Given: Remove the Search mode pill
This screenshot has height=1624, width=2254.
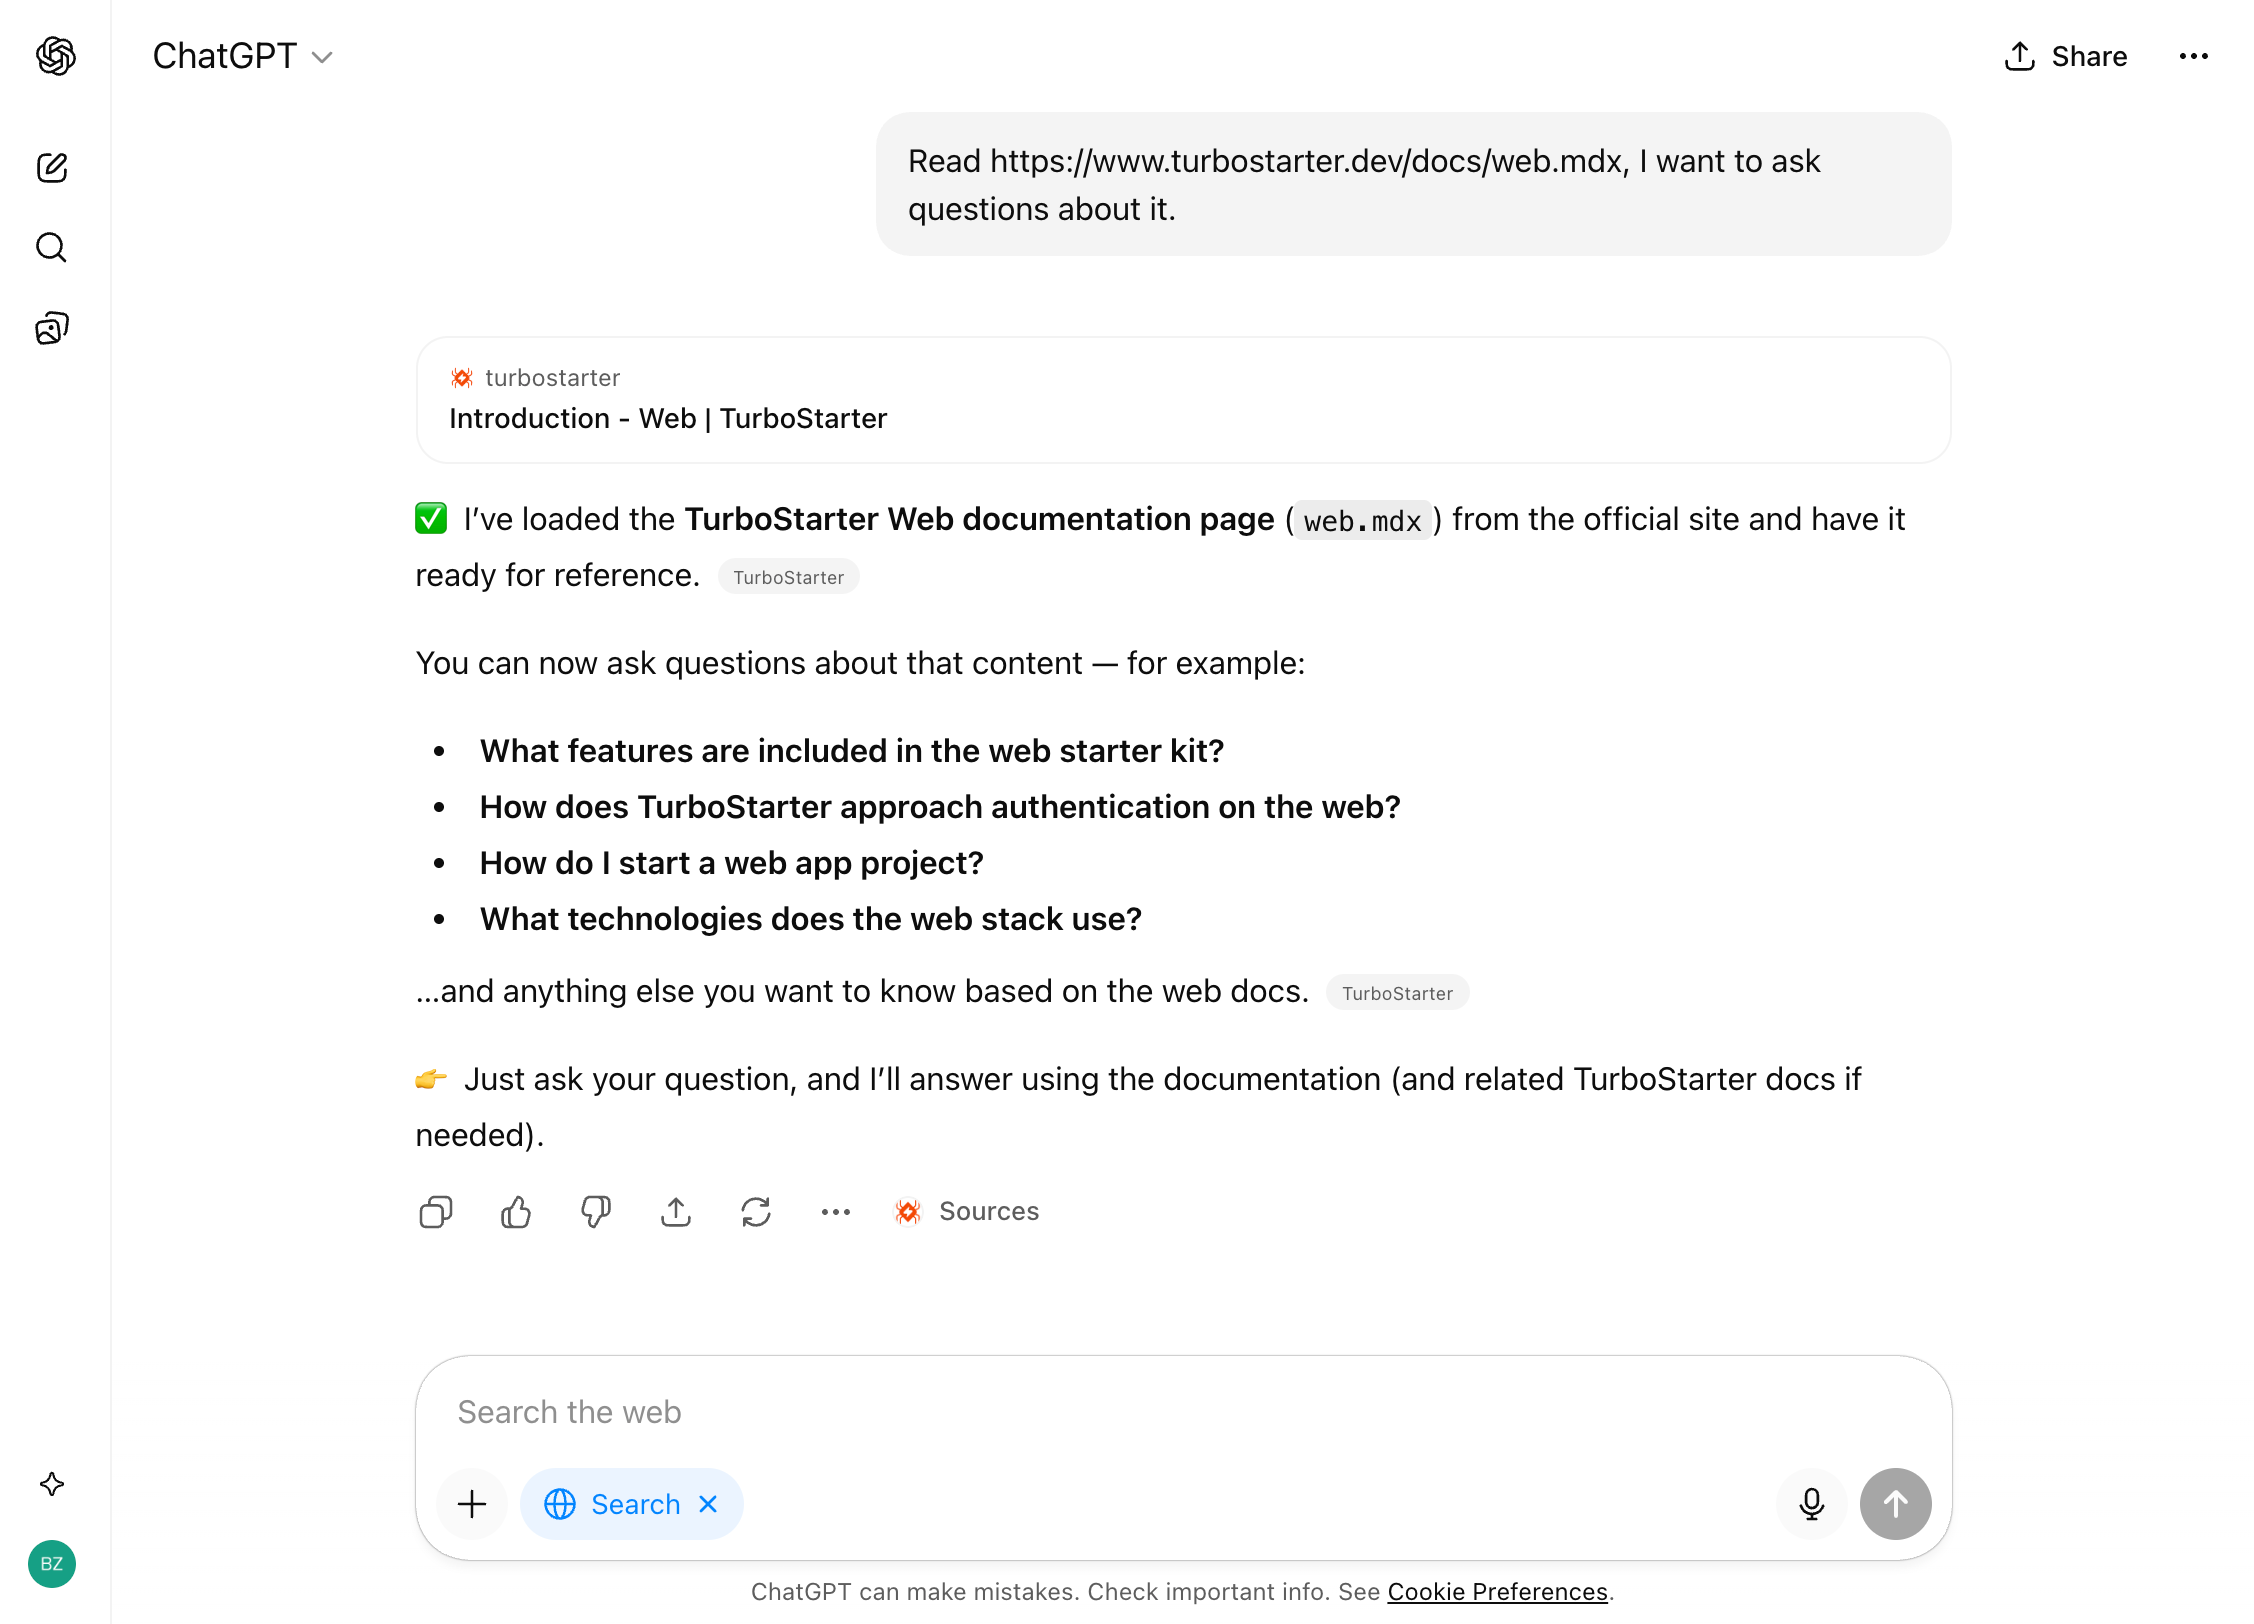Looking at the screenshot, I should pyautogui.click(x=708, y=1503).
